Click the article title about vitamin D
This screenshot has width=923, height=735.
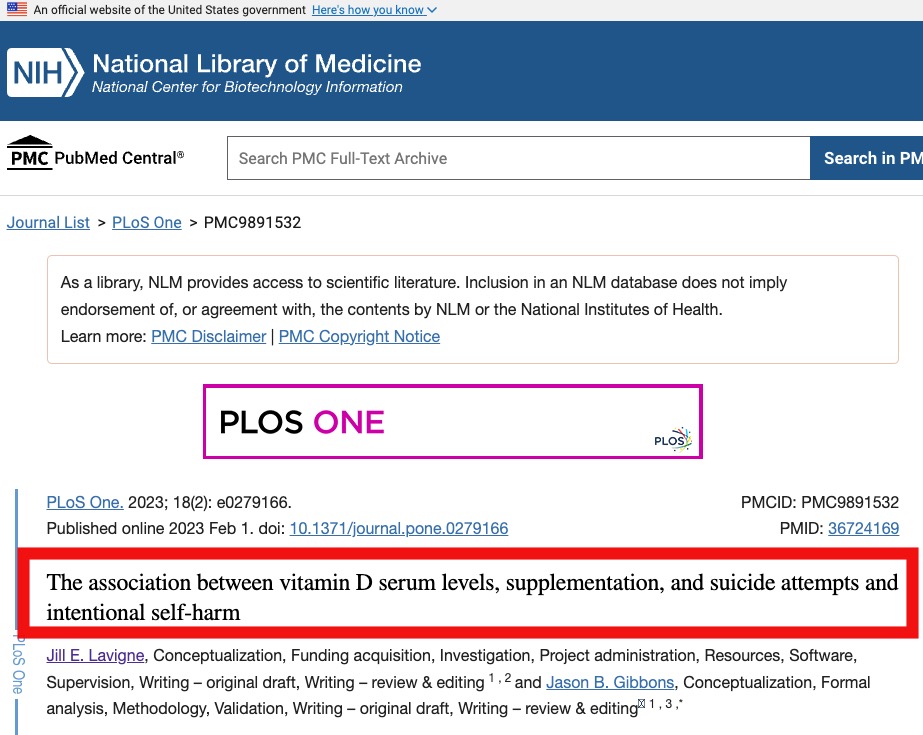(472, 597)
